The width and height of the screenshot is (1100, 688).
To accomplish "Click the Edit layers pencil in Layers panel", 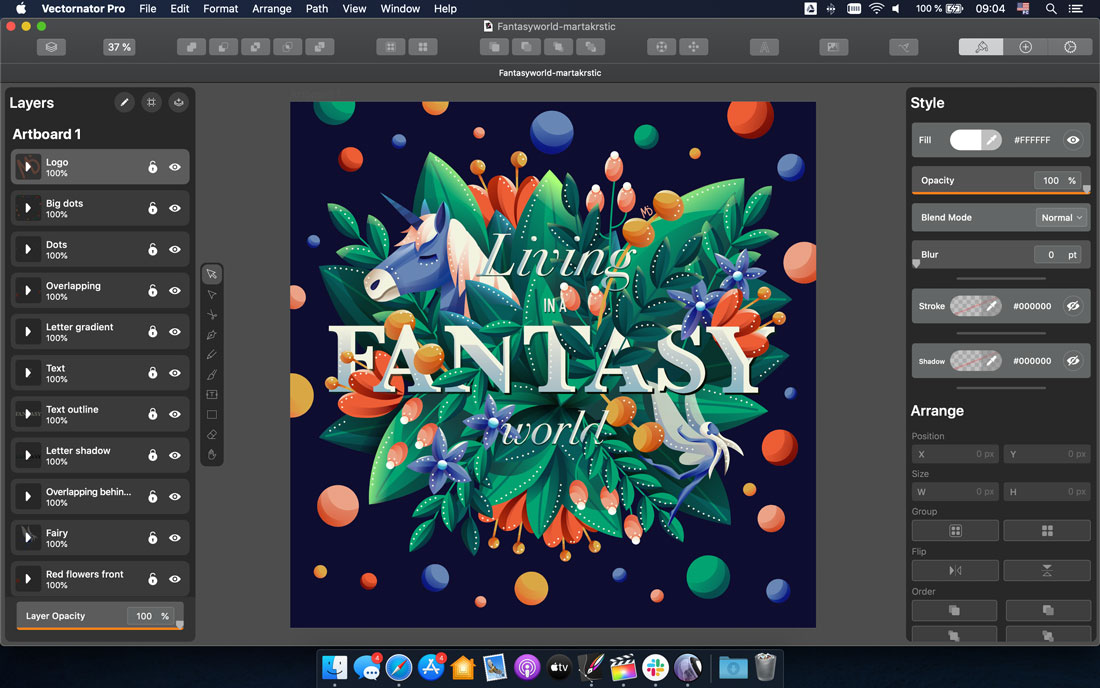I will pyautogui.click(x=123, y=102).
